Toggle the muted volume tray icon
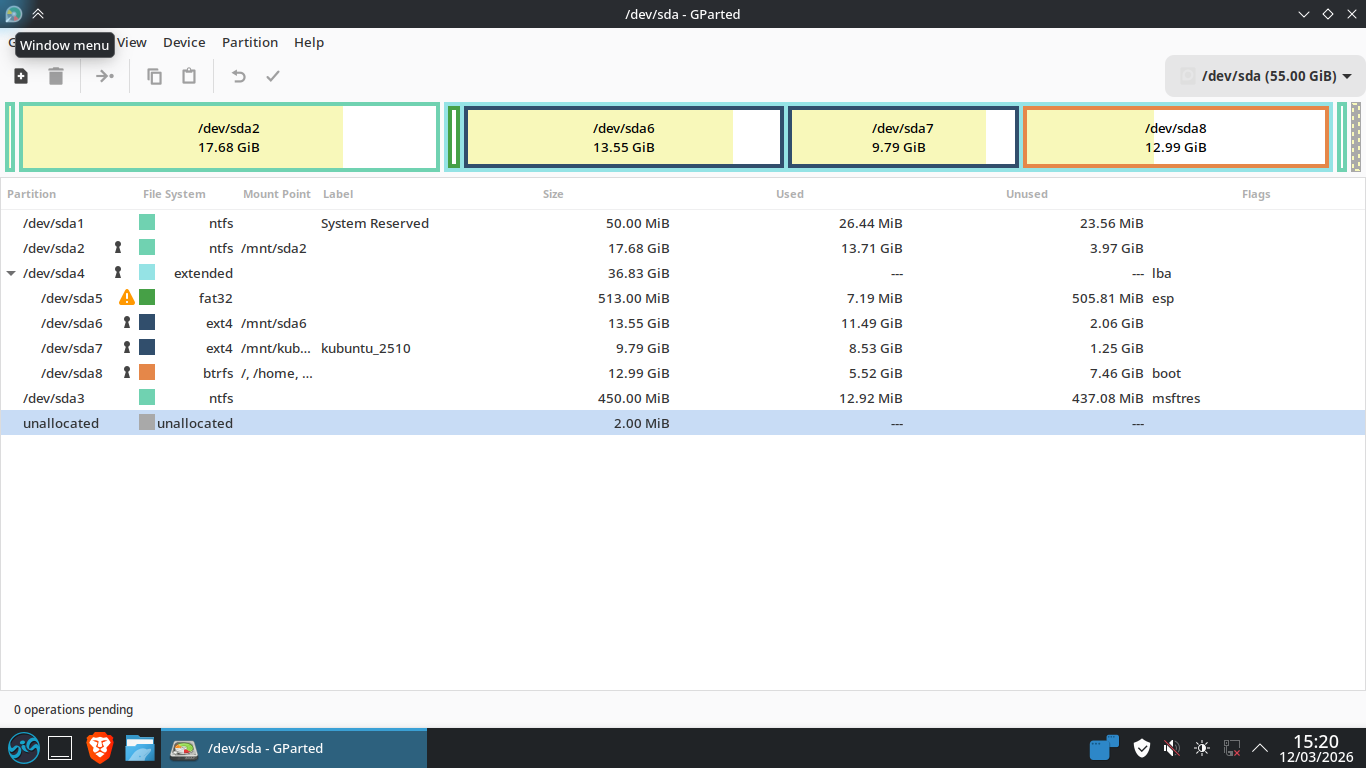 click(1172, 748)
